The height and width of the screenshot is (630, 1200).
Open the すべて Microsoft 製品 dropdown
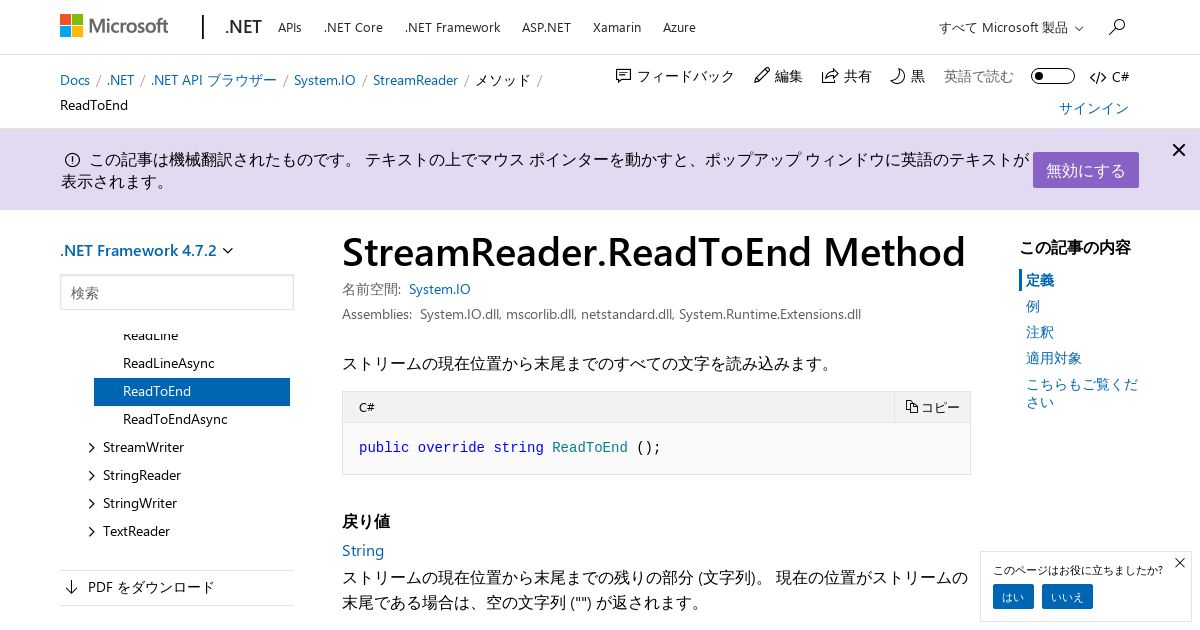tap(1011, 28)
